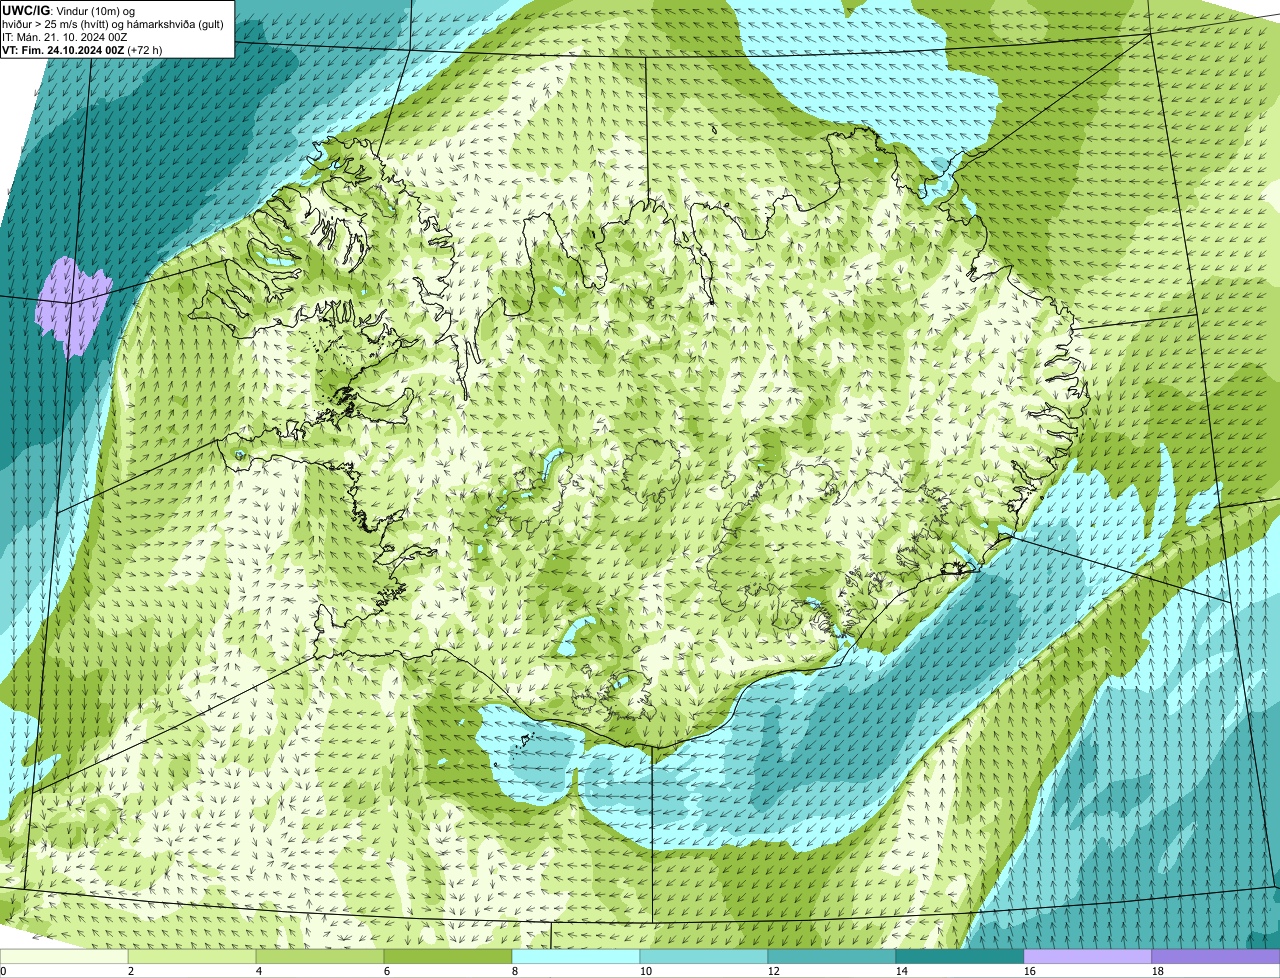Click the 14–16 m/s dark teal legend swatch
The height and width of the screenshot is (978, 1280).
point(960,956)
